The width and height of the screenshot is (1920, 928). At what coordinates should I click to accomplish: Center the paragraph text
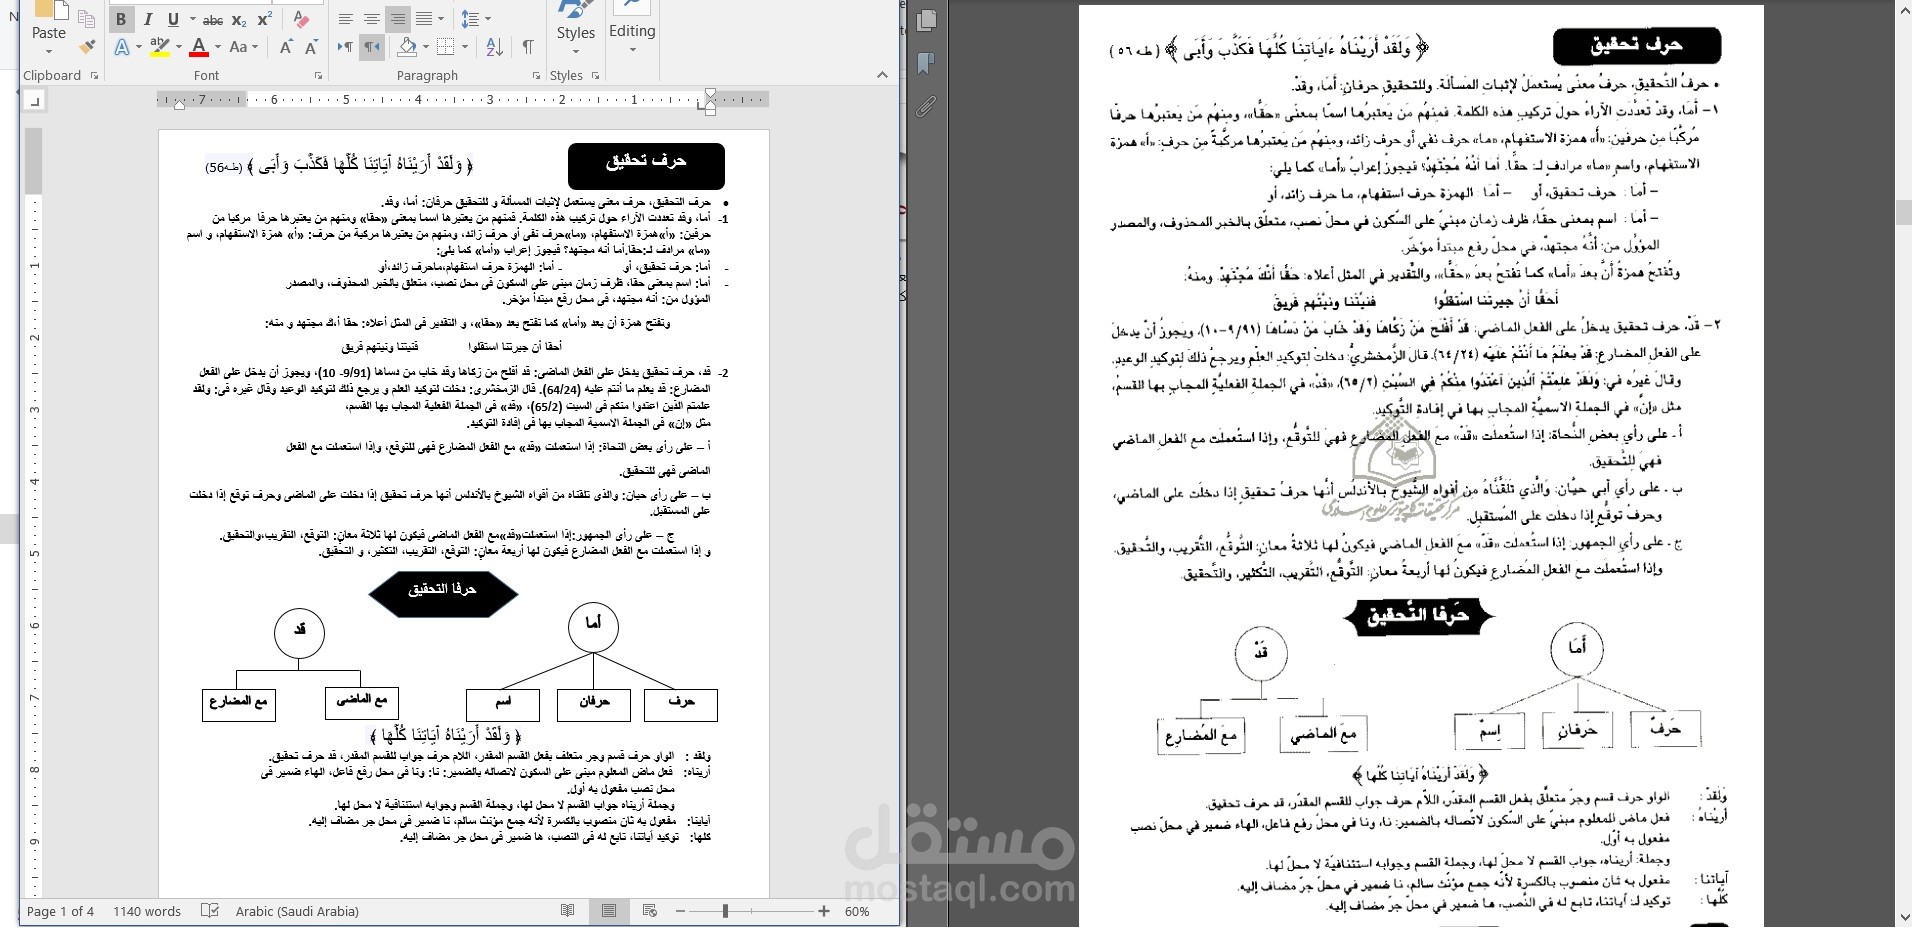tap(372, 19)
